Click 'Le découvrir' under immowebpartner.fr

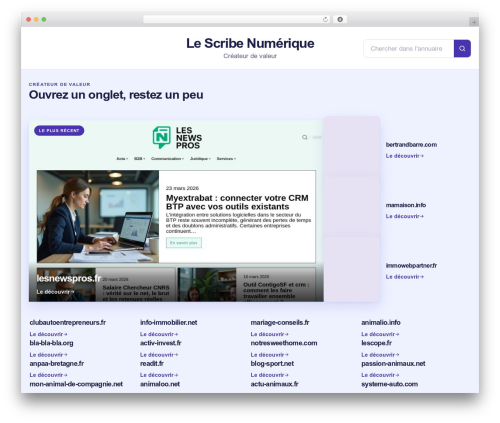coord(405,277)
